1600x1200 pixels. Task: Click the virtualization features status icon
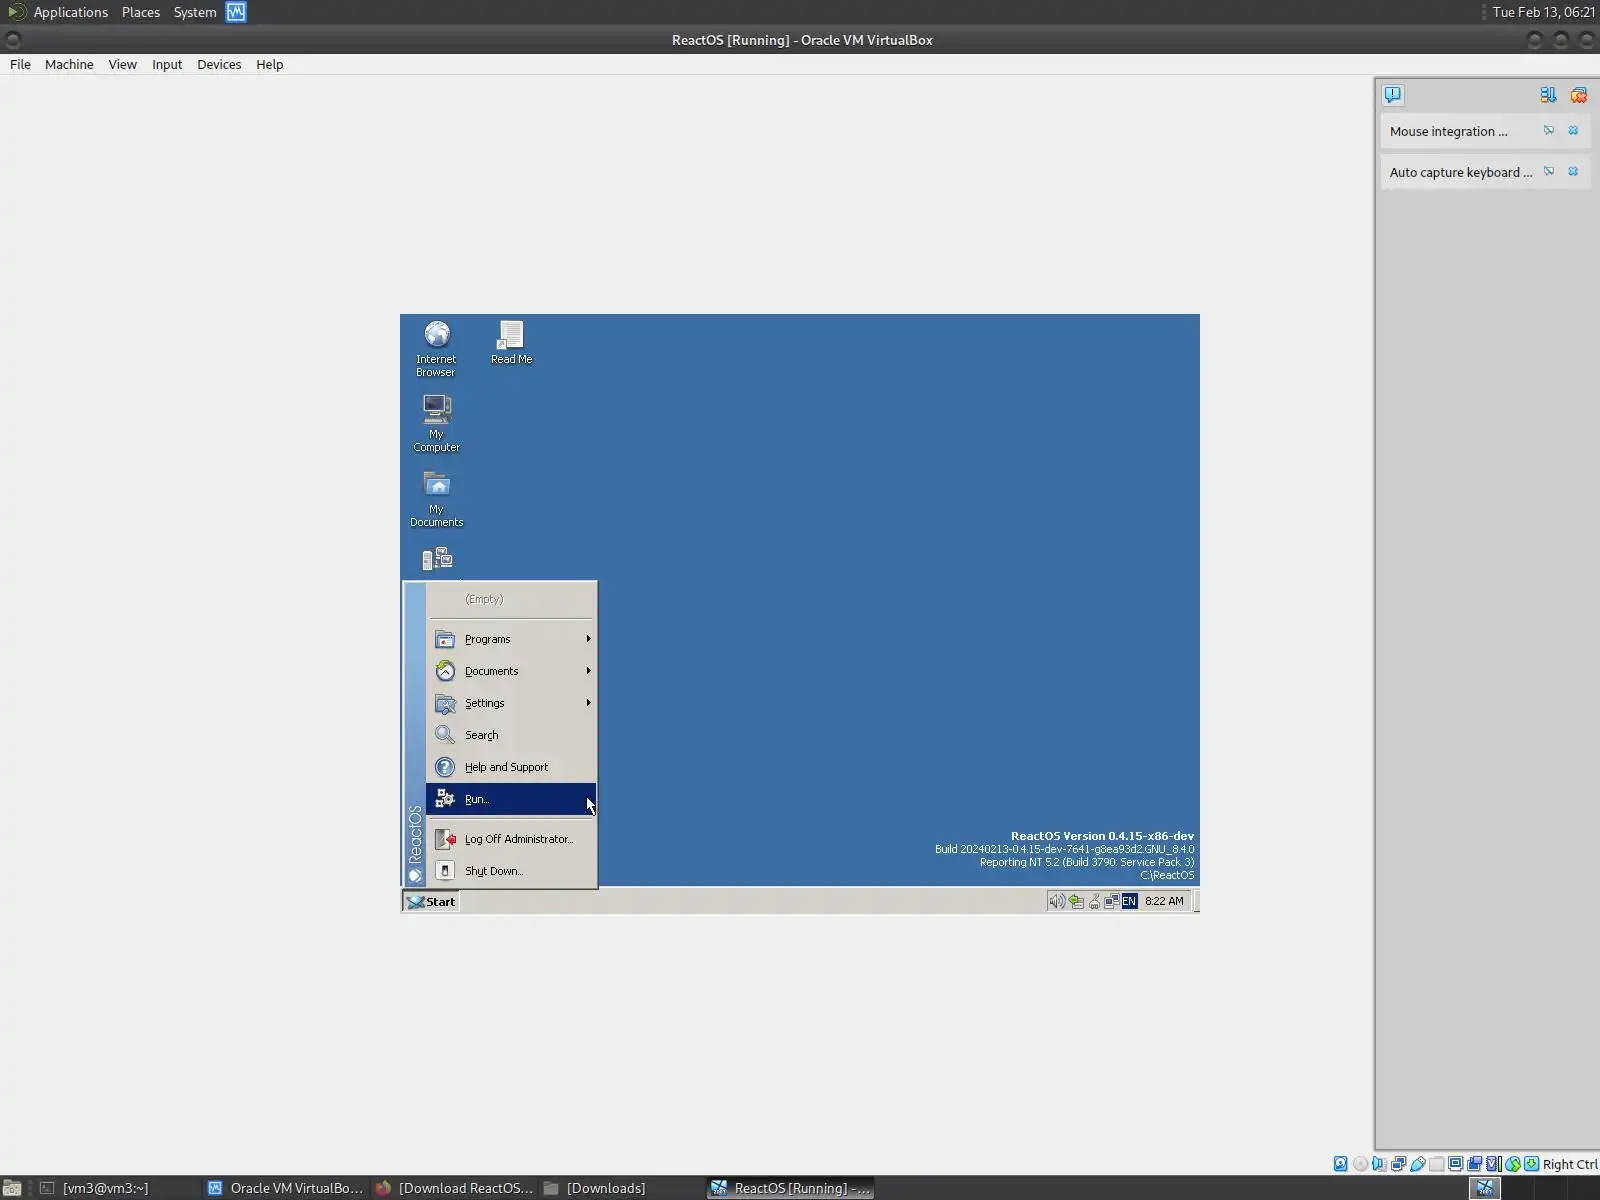pyautogui.click(x=1493, y=1164)
